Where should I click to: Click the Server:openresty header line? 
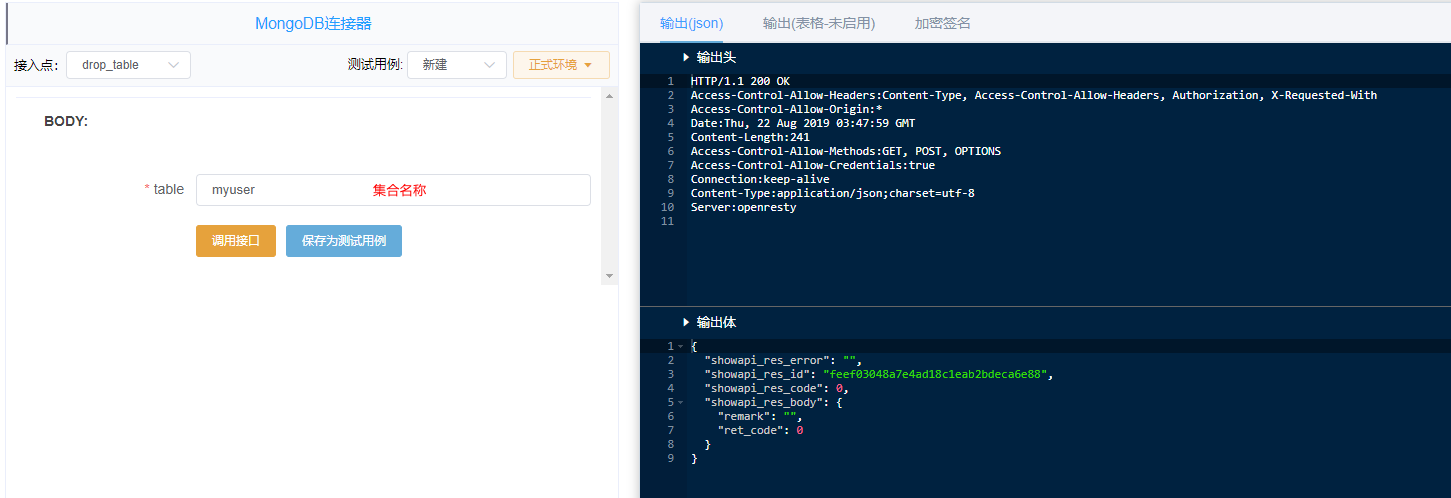click(743, 207)
